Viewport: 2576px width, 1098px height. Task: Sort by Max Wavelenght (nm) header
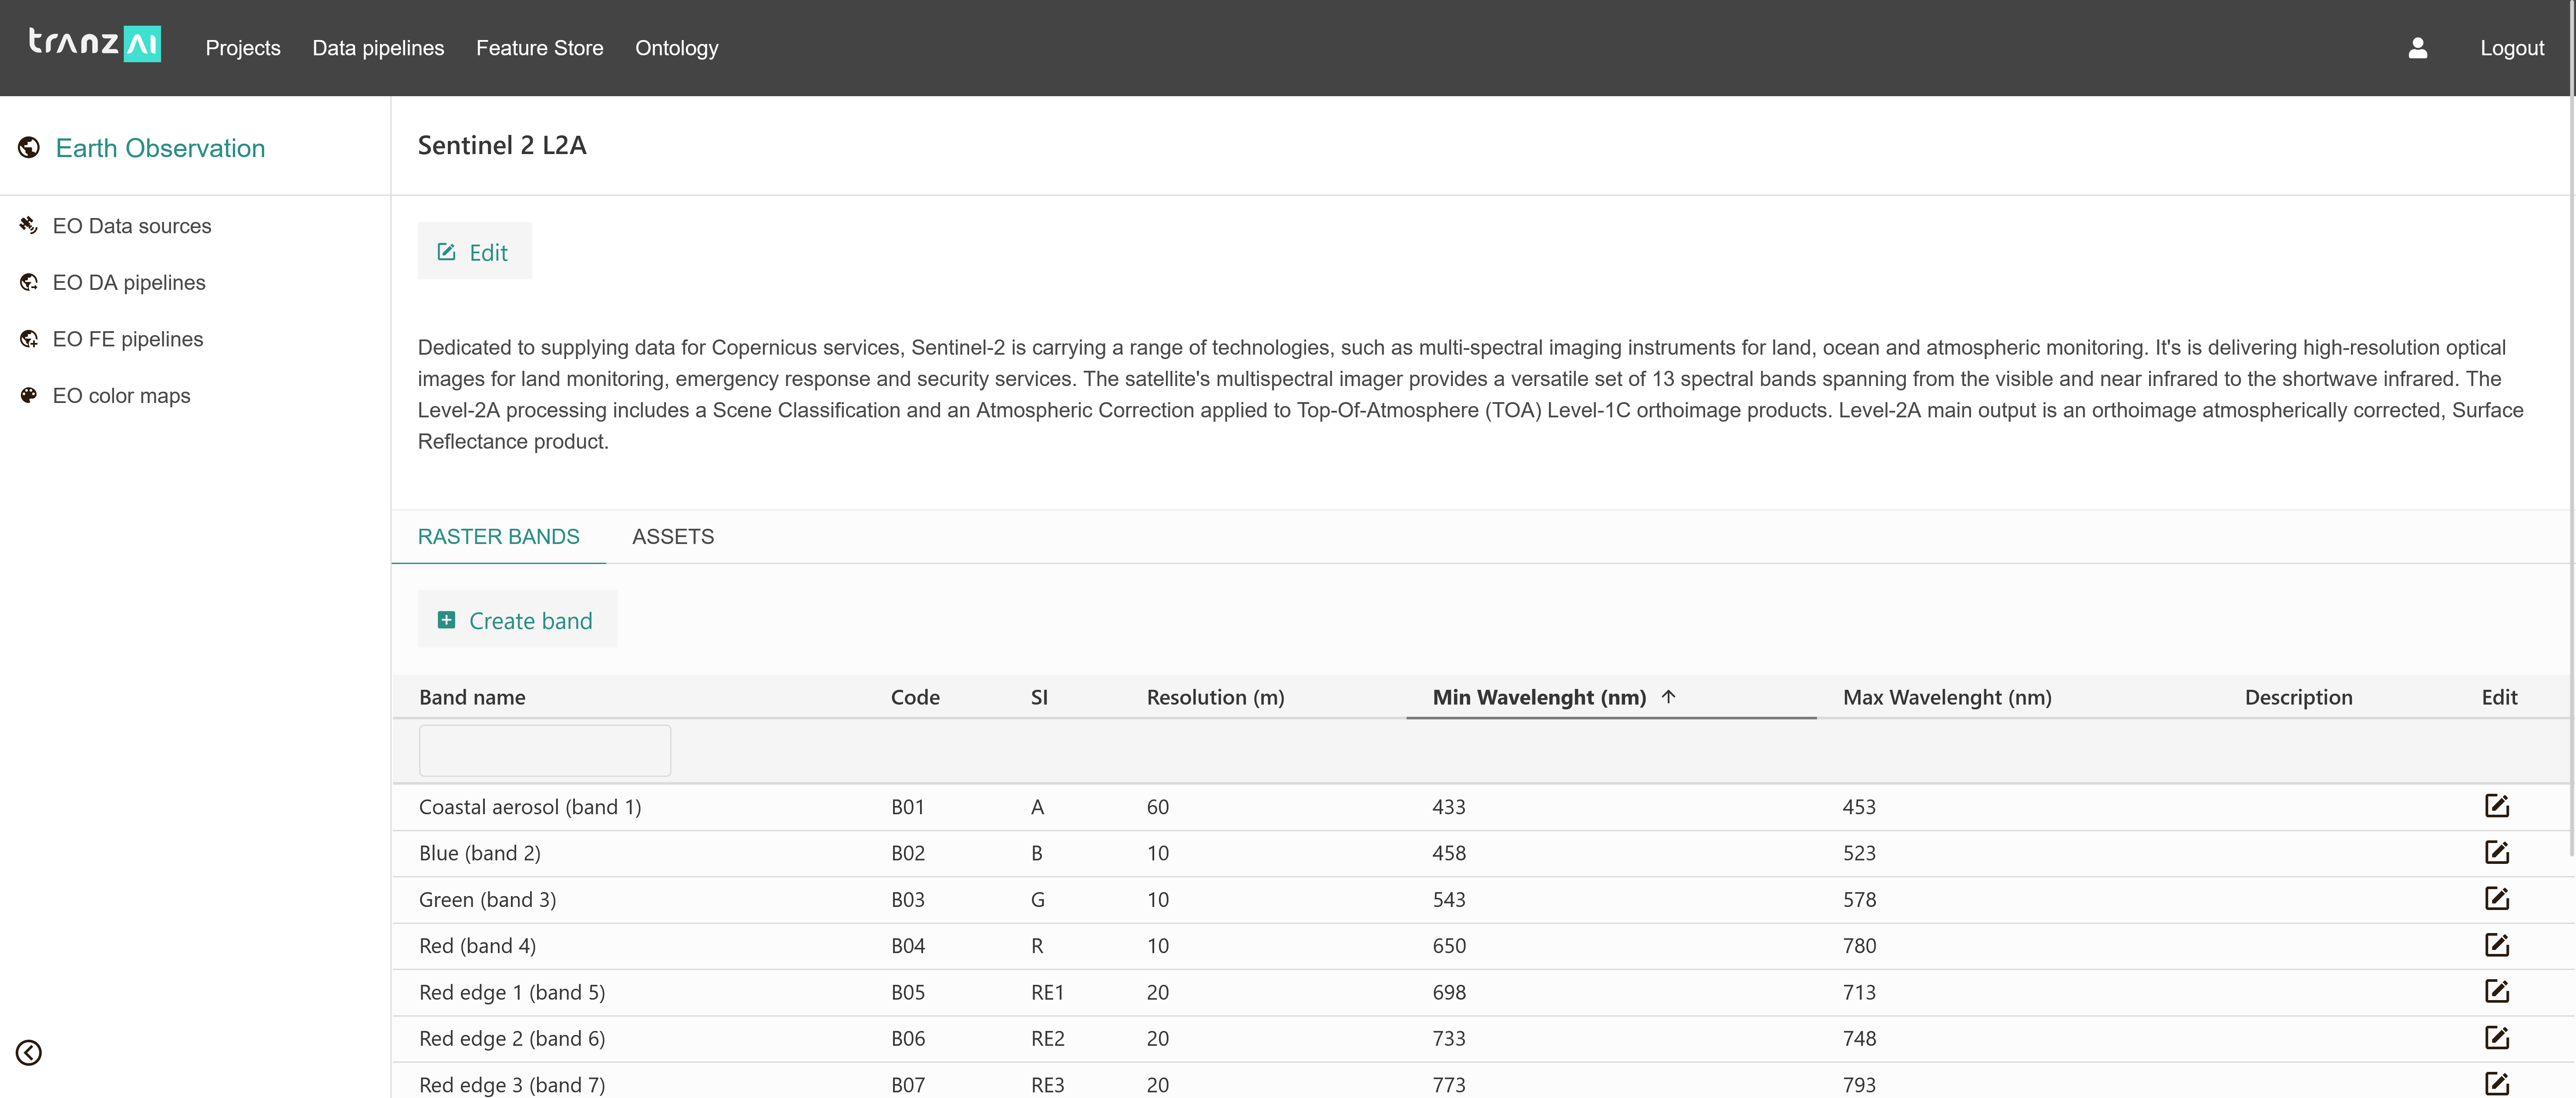click(1947, 697)
